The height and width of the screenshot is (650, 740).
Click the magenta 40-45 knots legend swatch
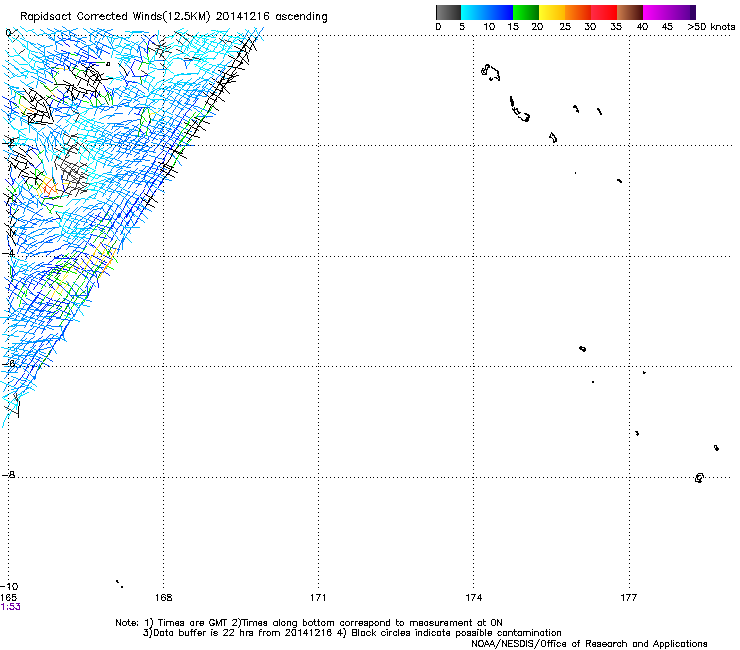[656, 12]
